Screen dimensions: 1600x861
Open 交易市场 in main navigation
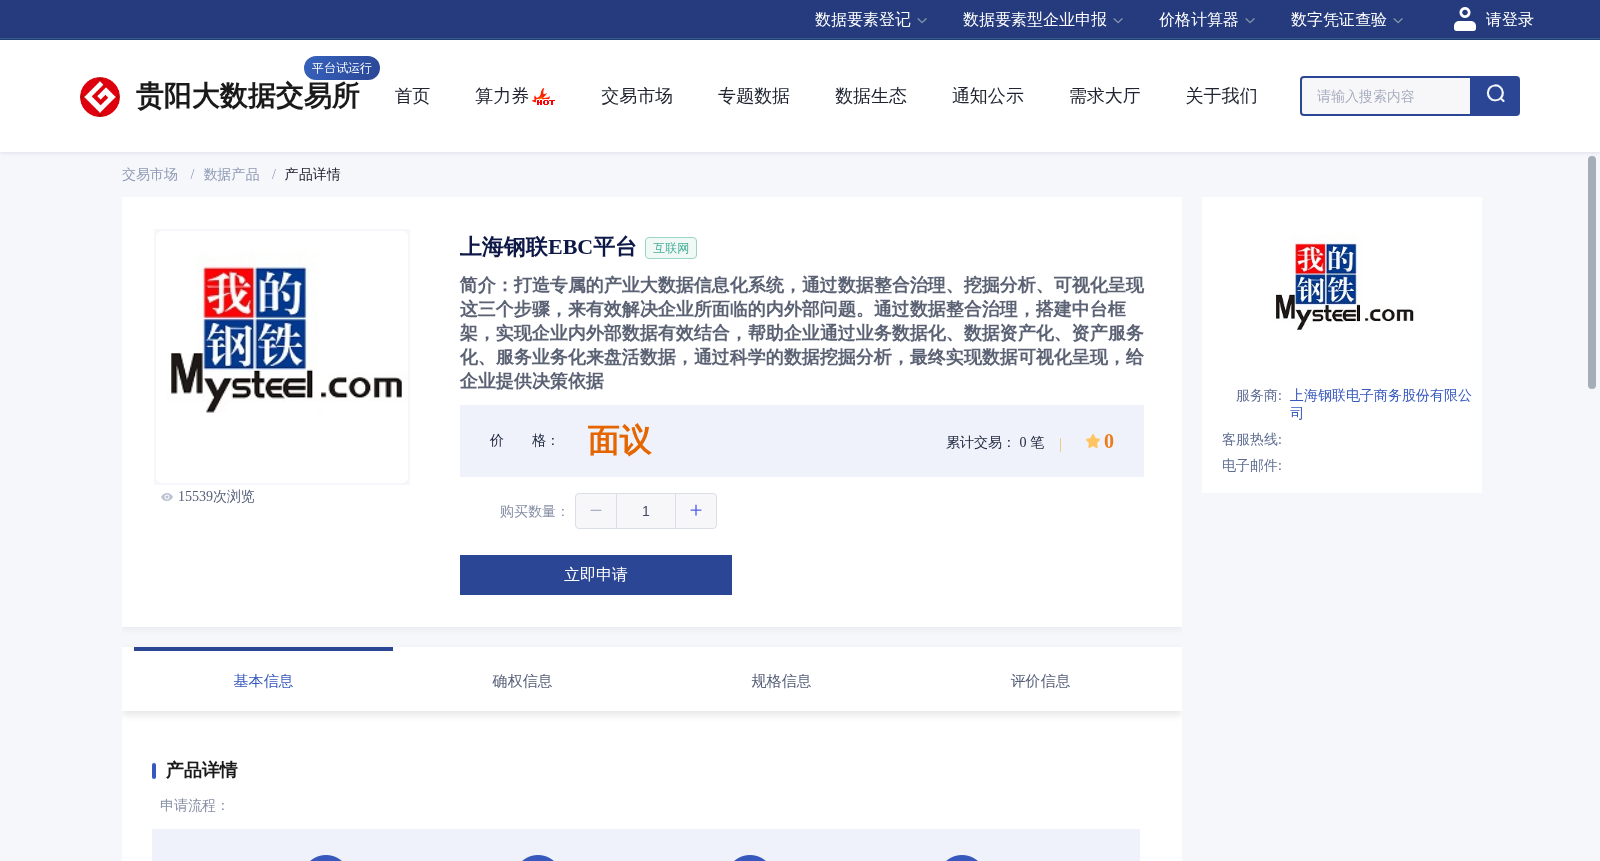tap(637, 96)
